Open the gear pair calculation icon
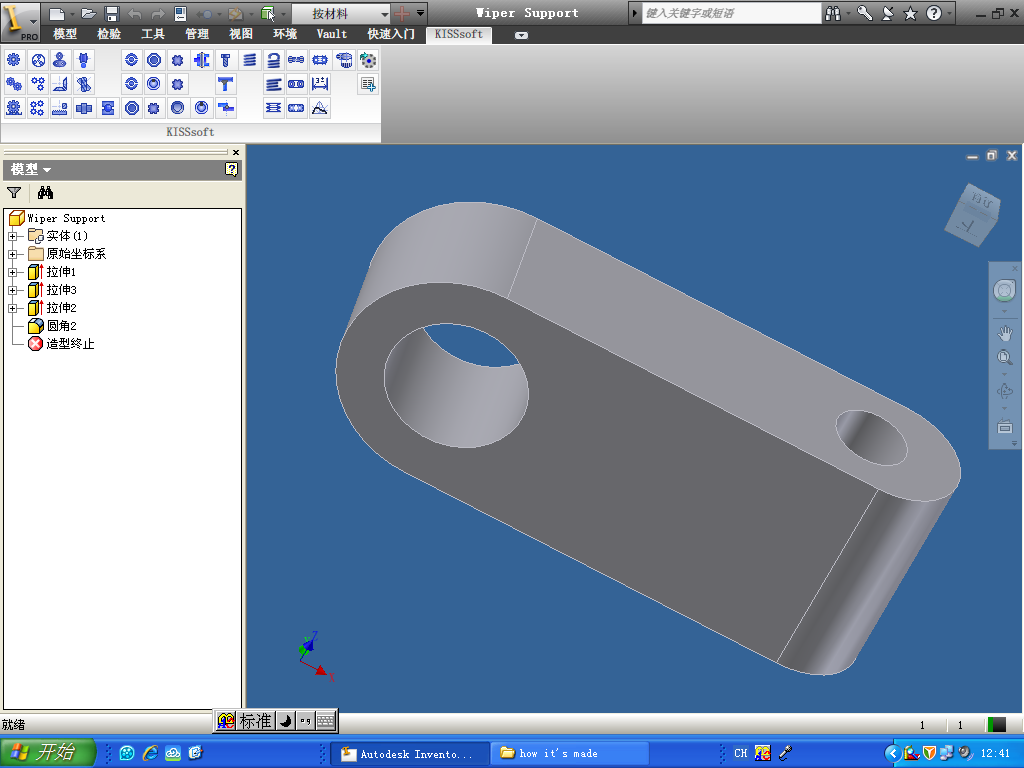Image resolution: width=1024 pixels, height=768 pixels. click(14, 84)
